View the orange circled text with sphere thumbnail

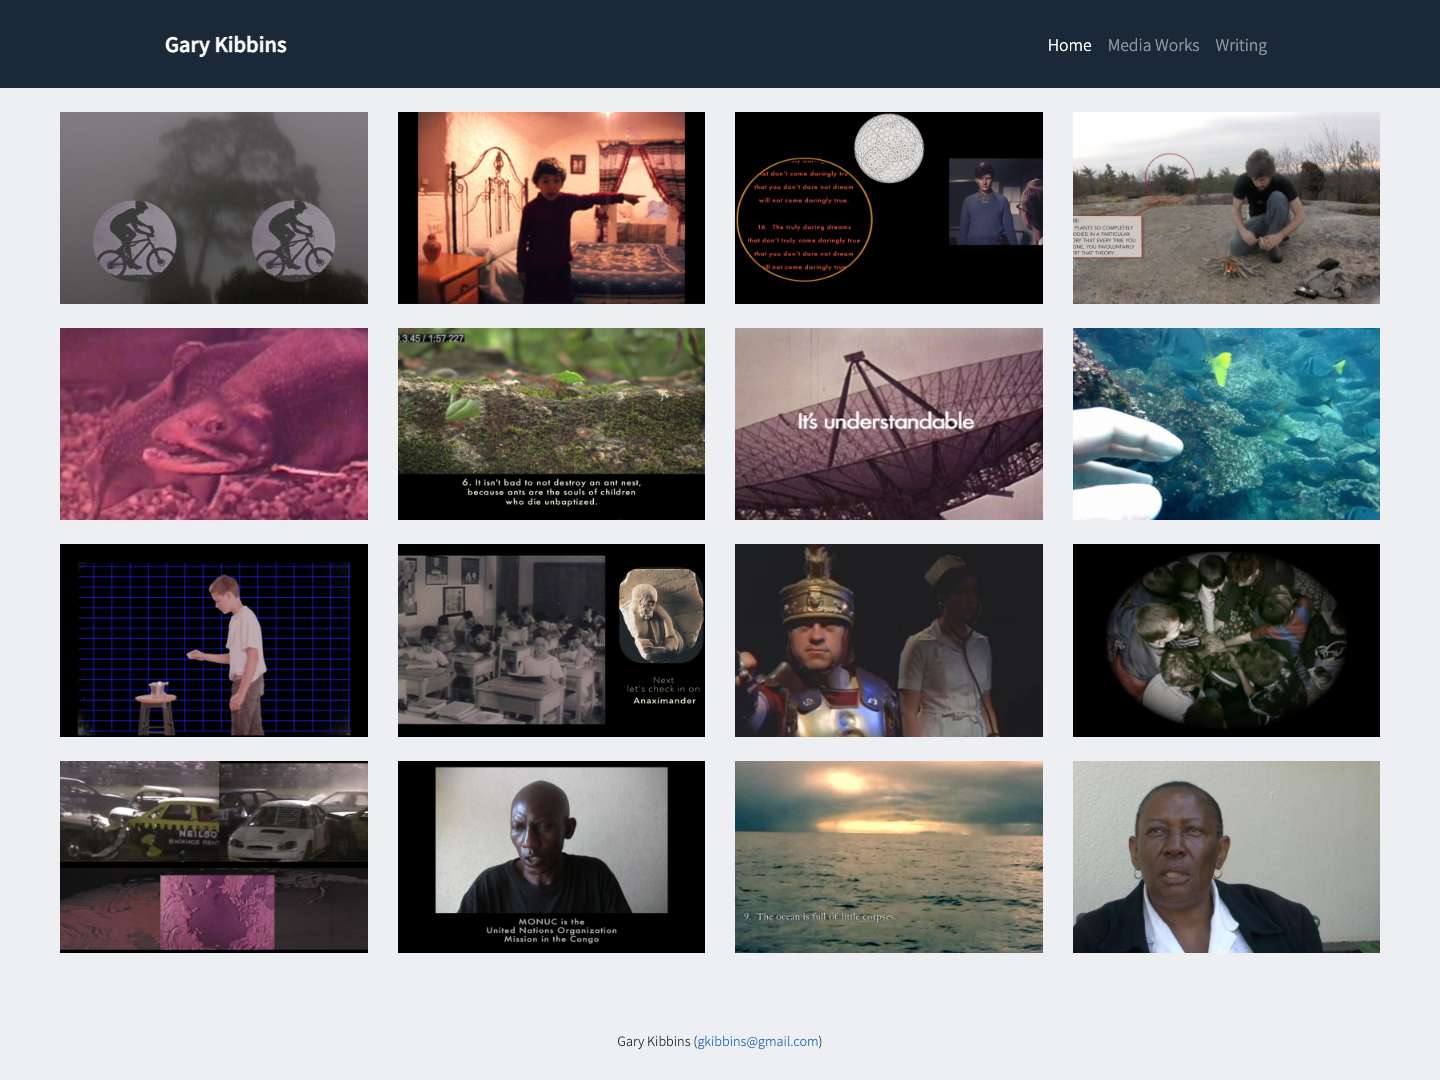888,207
